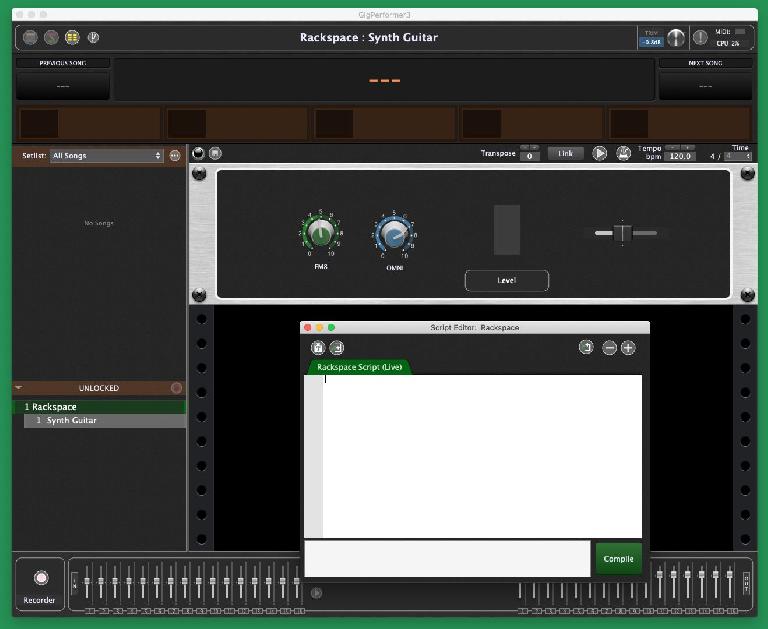This screenshot has height=629, width=768.
Task: Click the transpose stepper above value
Action: [529, 147]
